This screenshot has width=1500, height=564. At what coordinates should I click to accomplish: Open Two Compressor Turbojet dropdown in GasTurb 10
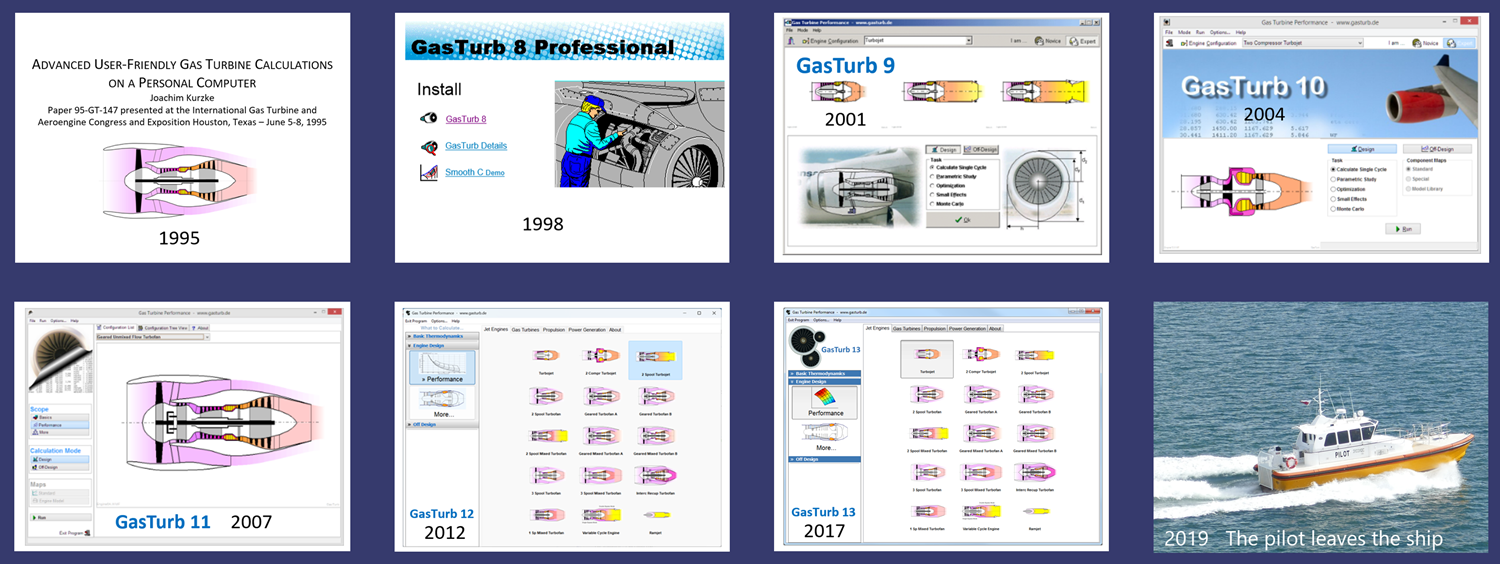coord(1302,43)
